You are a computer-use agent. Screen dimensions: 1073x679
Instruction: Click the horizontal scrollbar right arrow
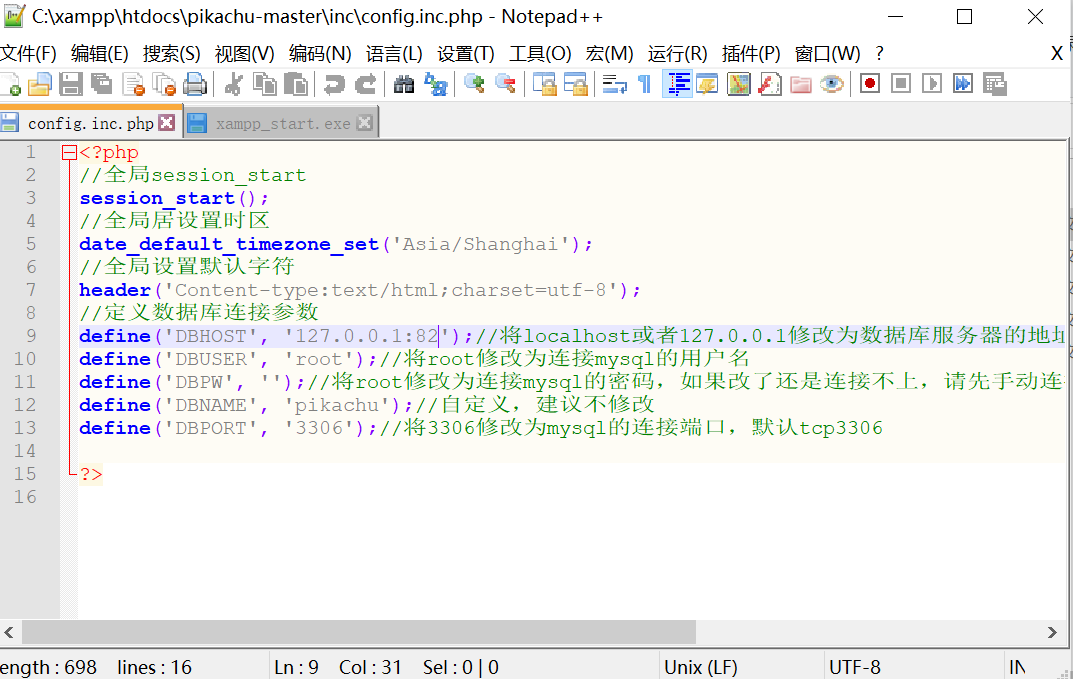[x=1052, y=632]
